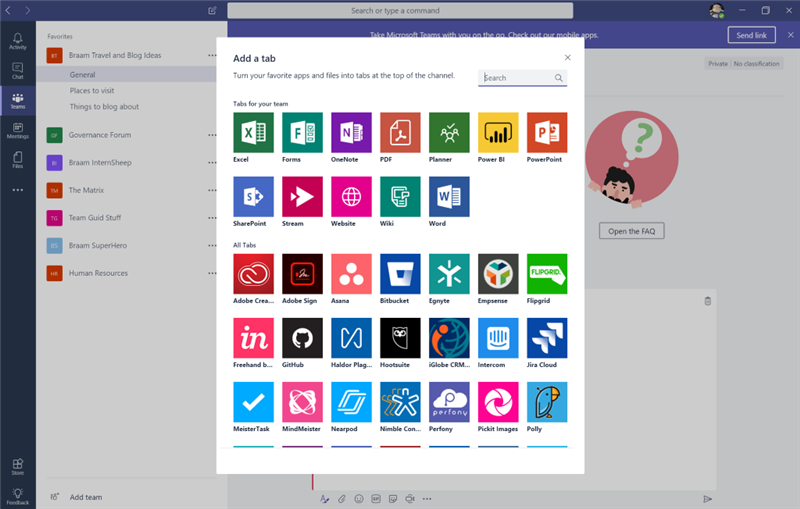
Task: Select the Jira Cloud tile
Action: tap(547, 338)
